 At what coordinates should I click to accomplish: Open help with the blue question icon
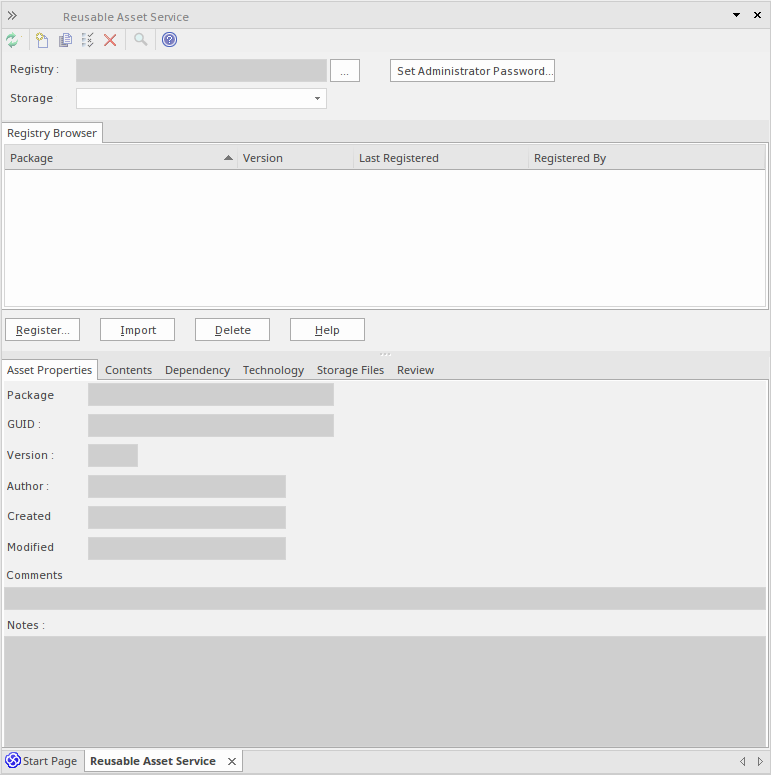169,40
